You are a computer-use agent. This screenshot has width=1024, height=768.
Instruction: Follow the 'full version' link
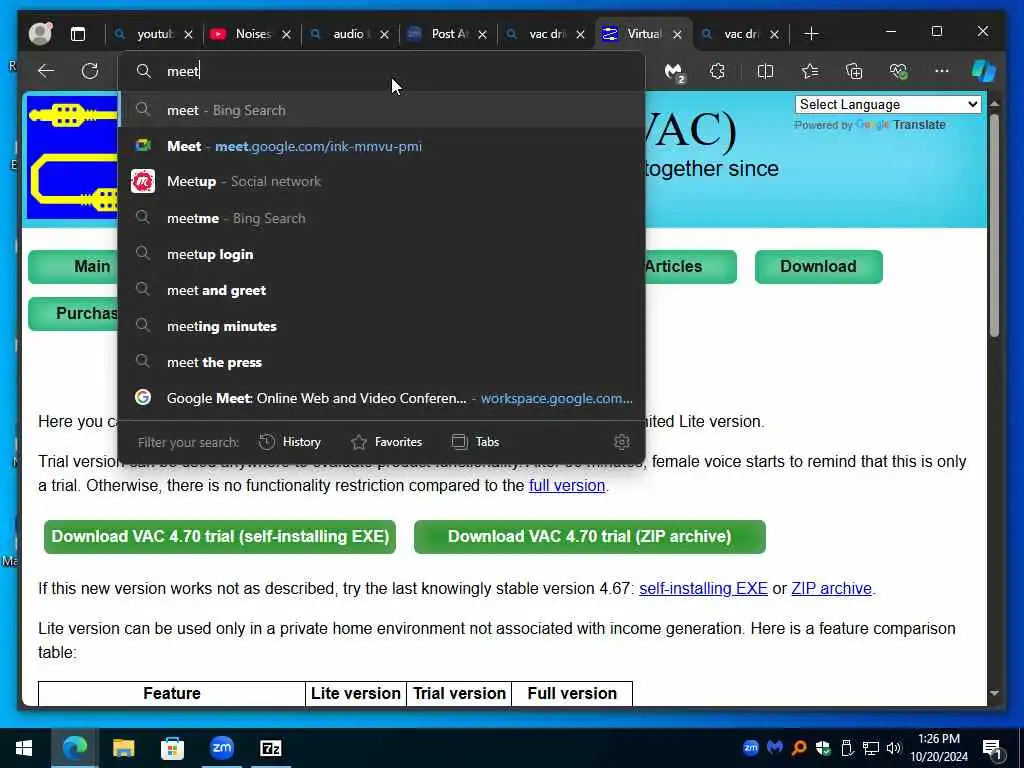(567, 486)
